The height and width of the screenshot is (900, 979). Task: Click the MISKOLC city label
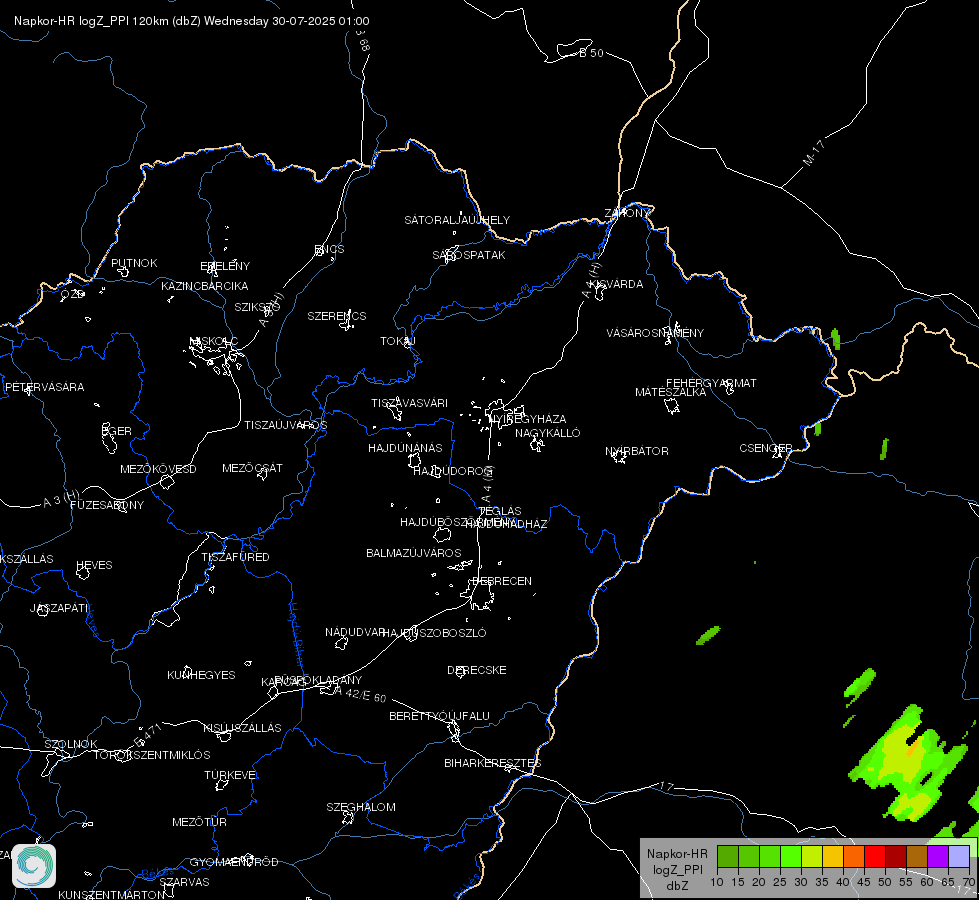214,341
